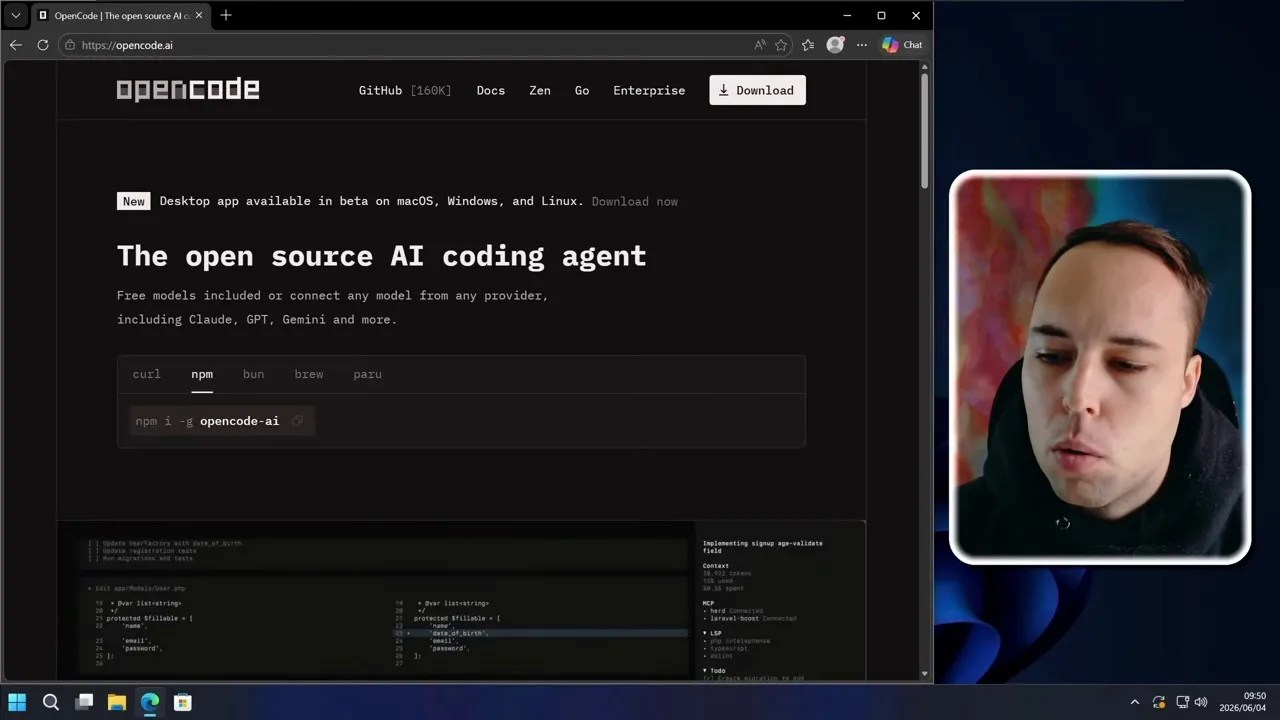Switch to the paru install tab
The width and height of the screenshot is (1280, 720).
(x=367, y=374)
